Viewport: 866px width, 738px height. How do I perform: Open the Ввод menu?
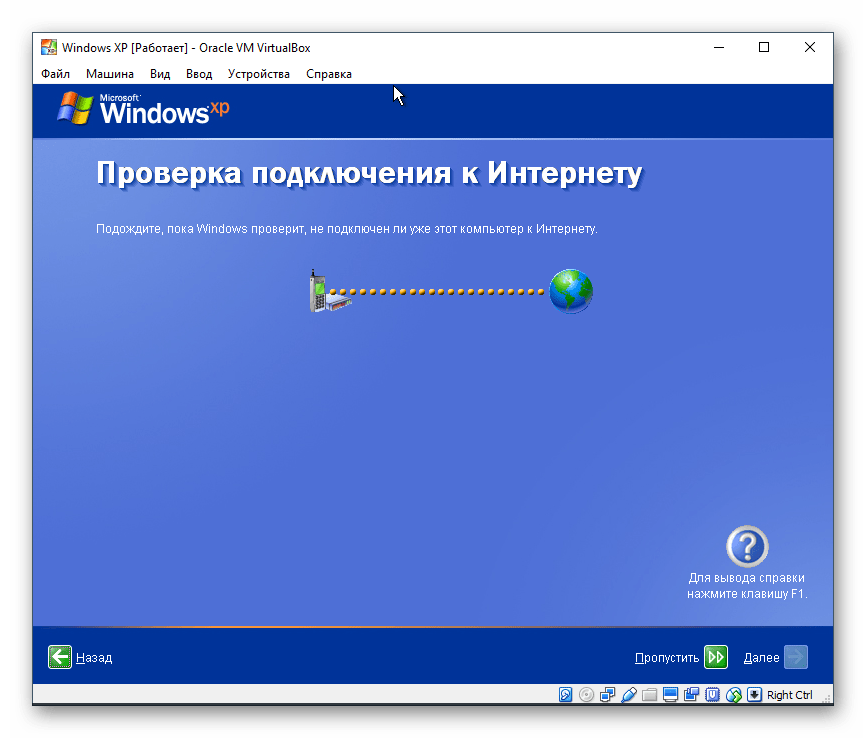pyautogui.click(x=199, y=74)
